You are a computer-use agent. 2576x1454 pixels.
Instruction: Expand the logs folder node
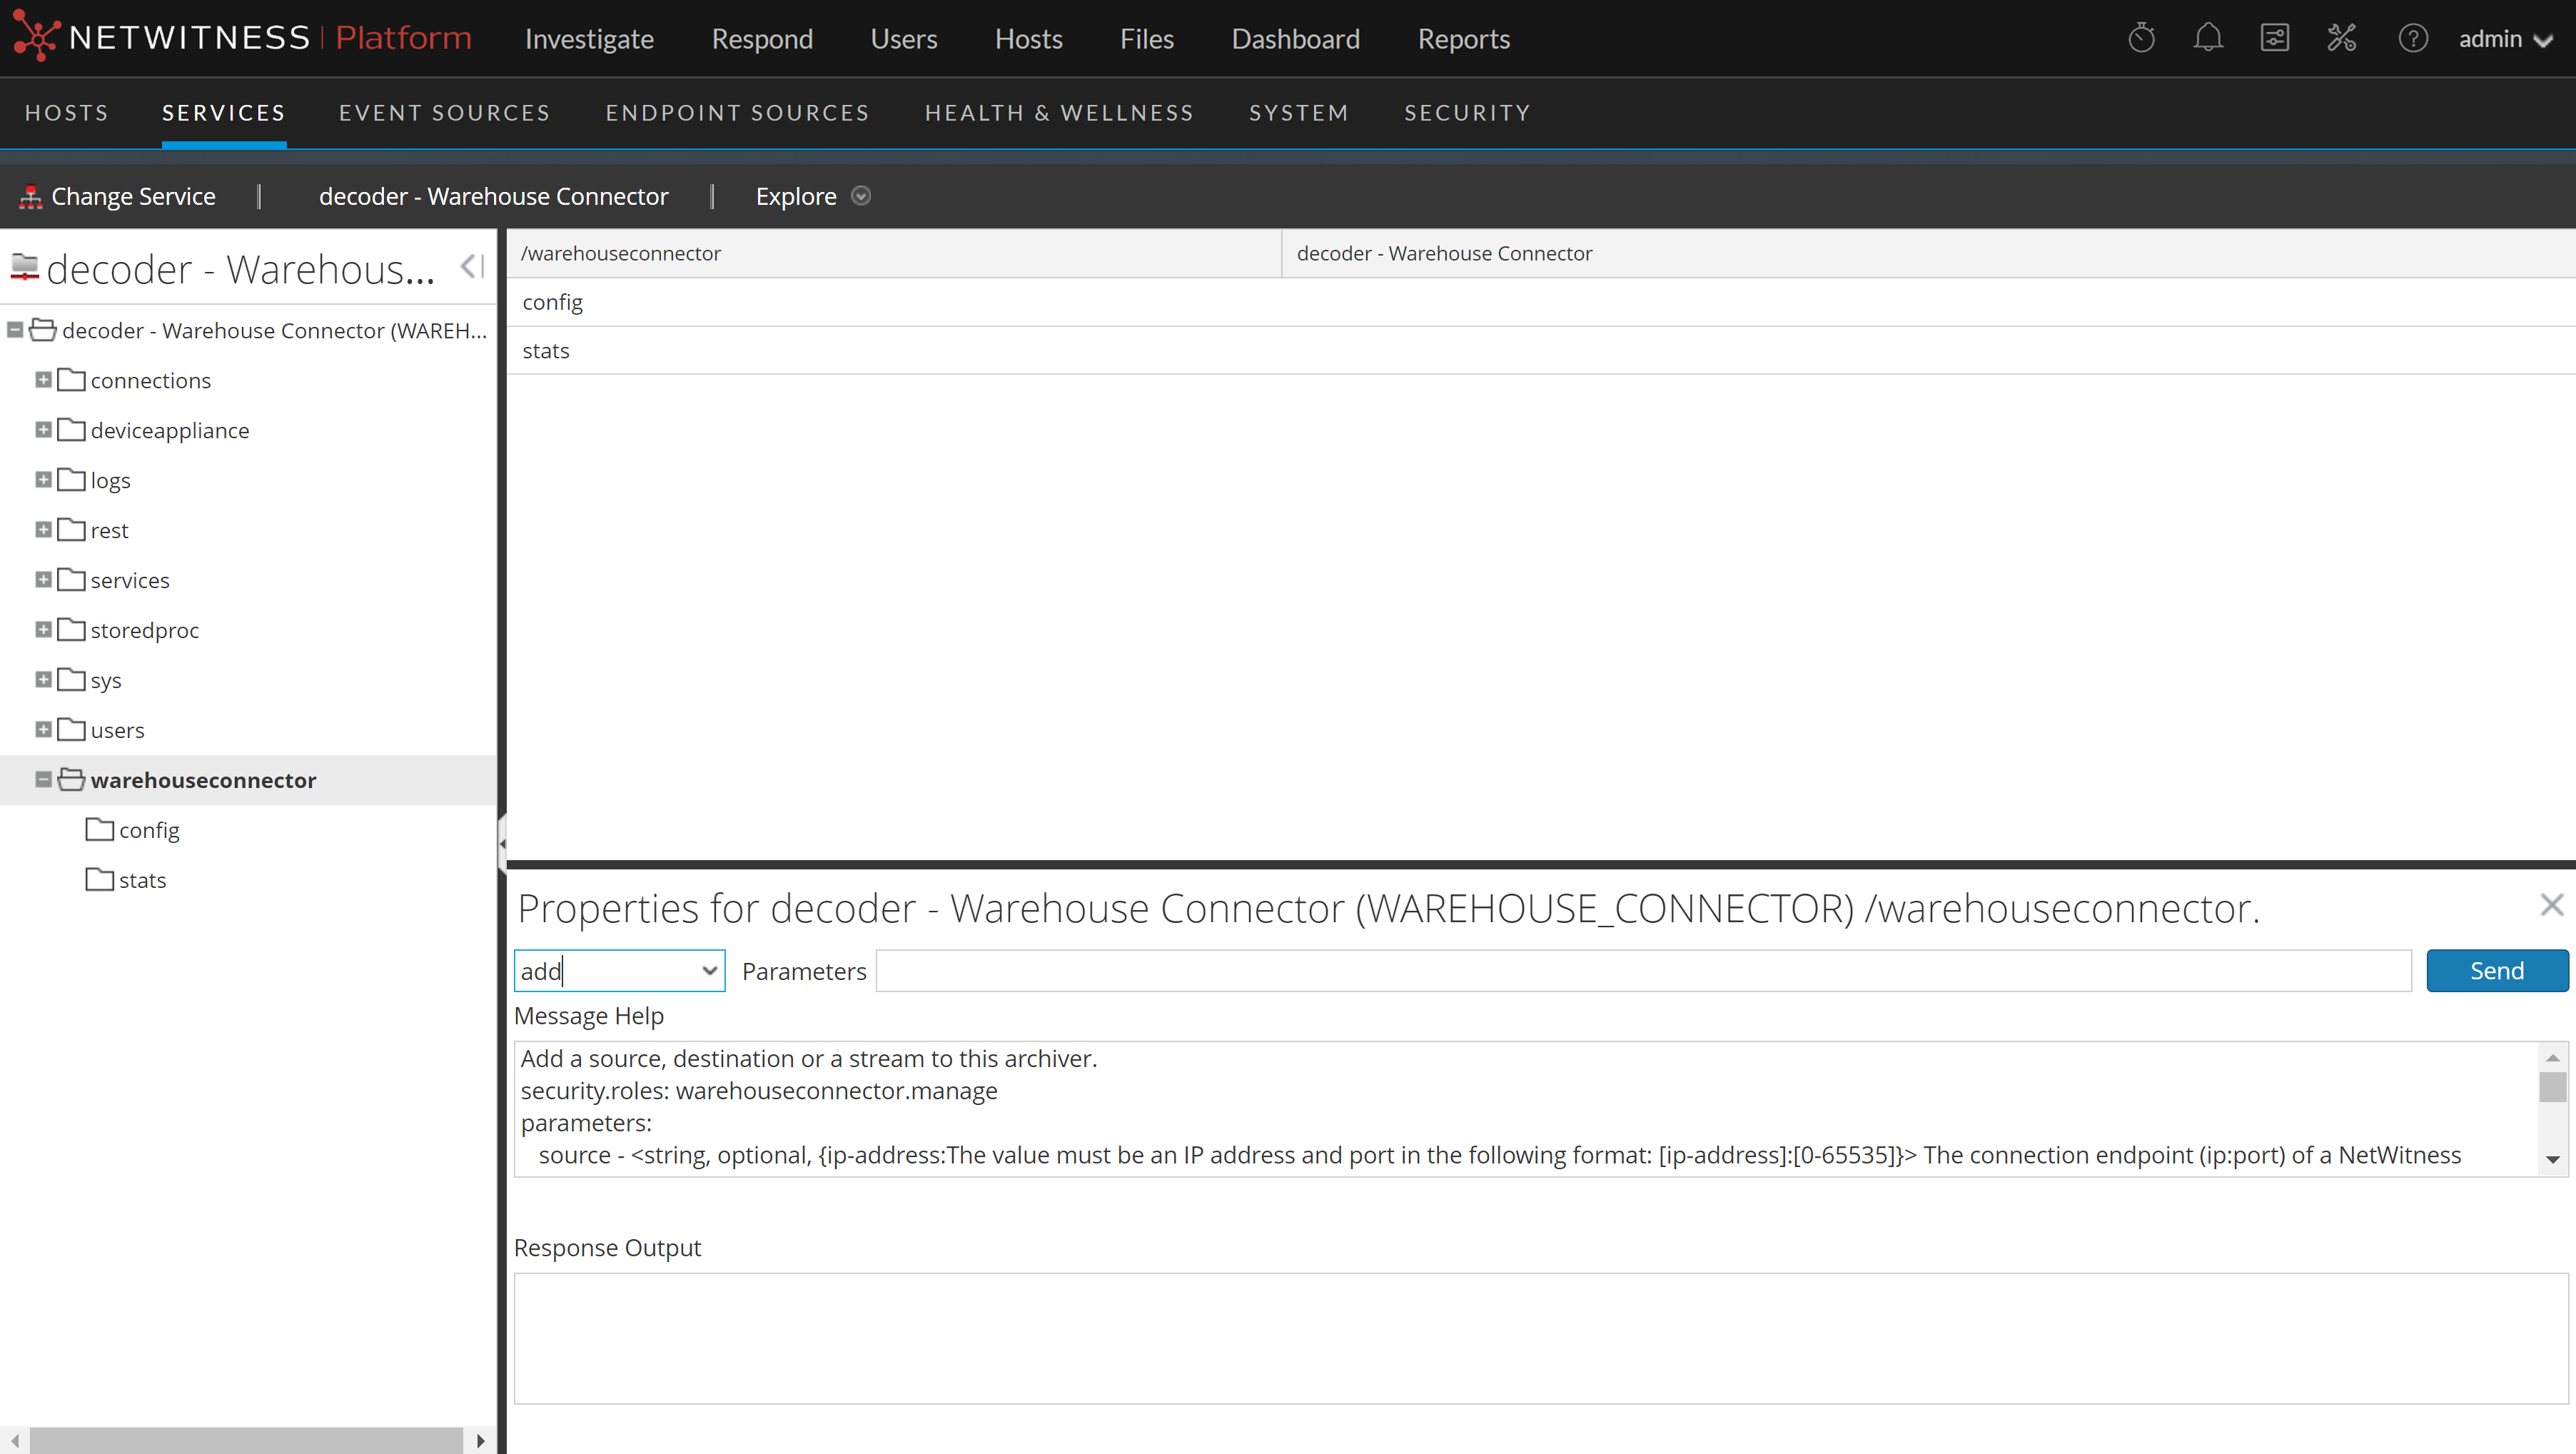pyautogui.click(x=43, y=480)
